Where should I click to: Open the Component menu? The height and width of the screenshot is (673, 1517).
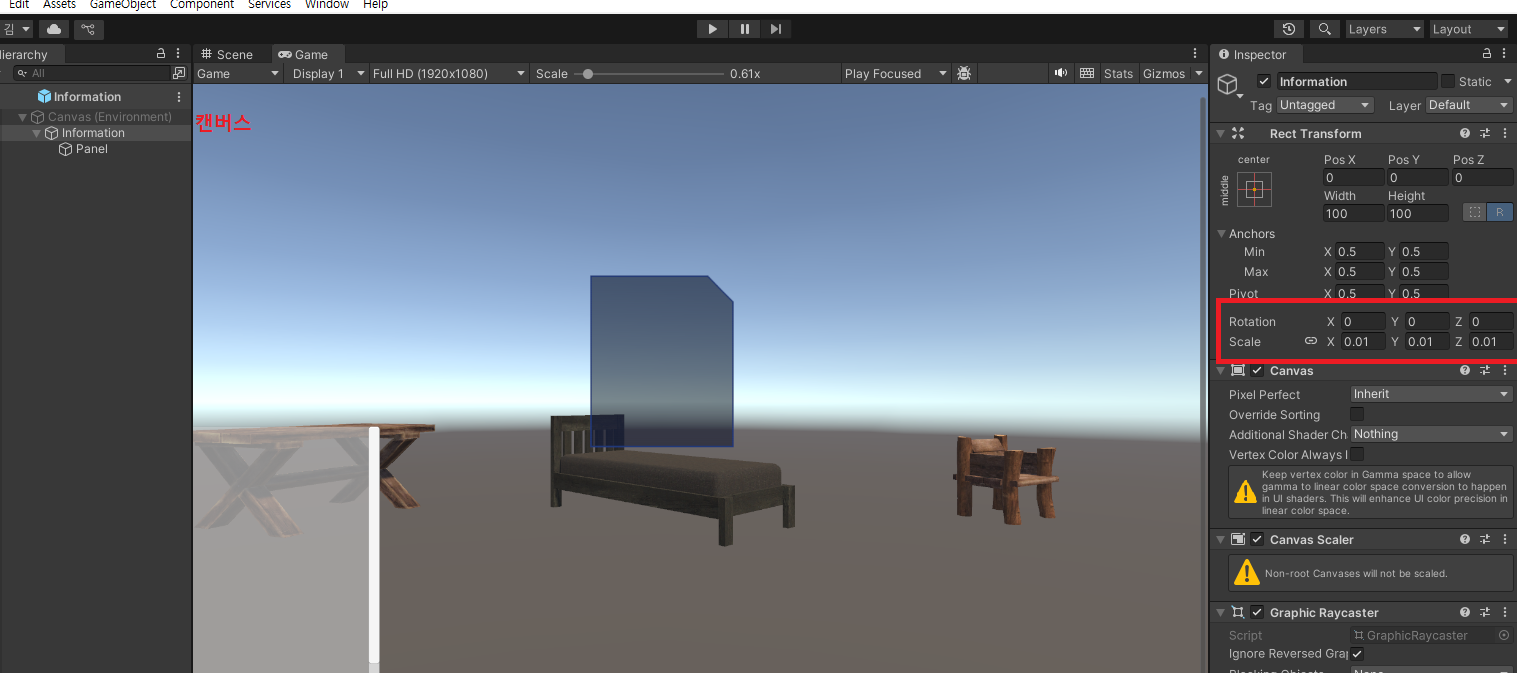202,5
